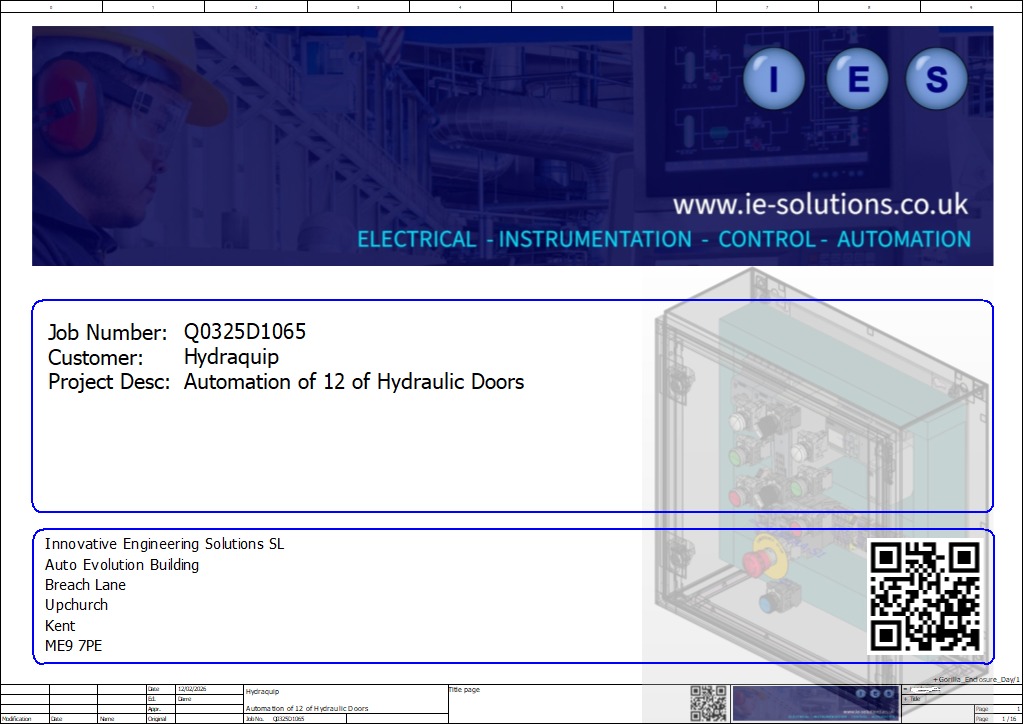Click the blue pushbutton on the enclosure

(770, 602)
